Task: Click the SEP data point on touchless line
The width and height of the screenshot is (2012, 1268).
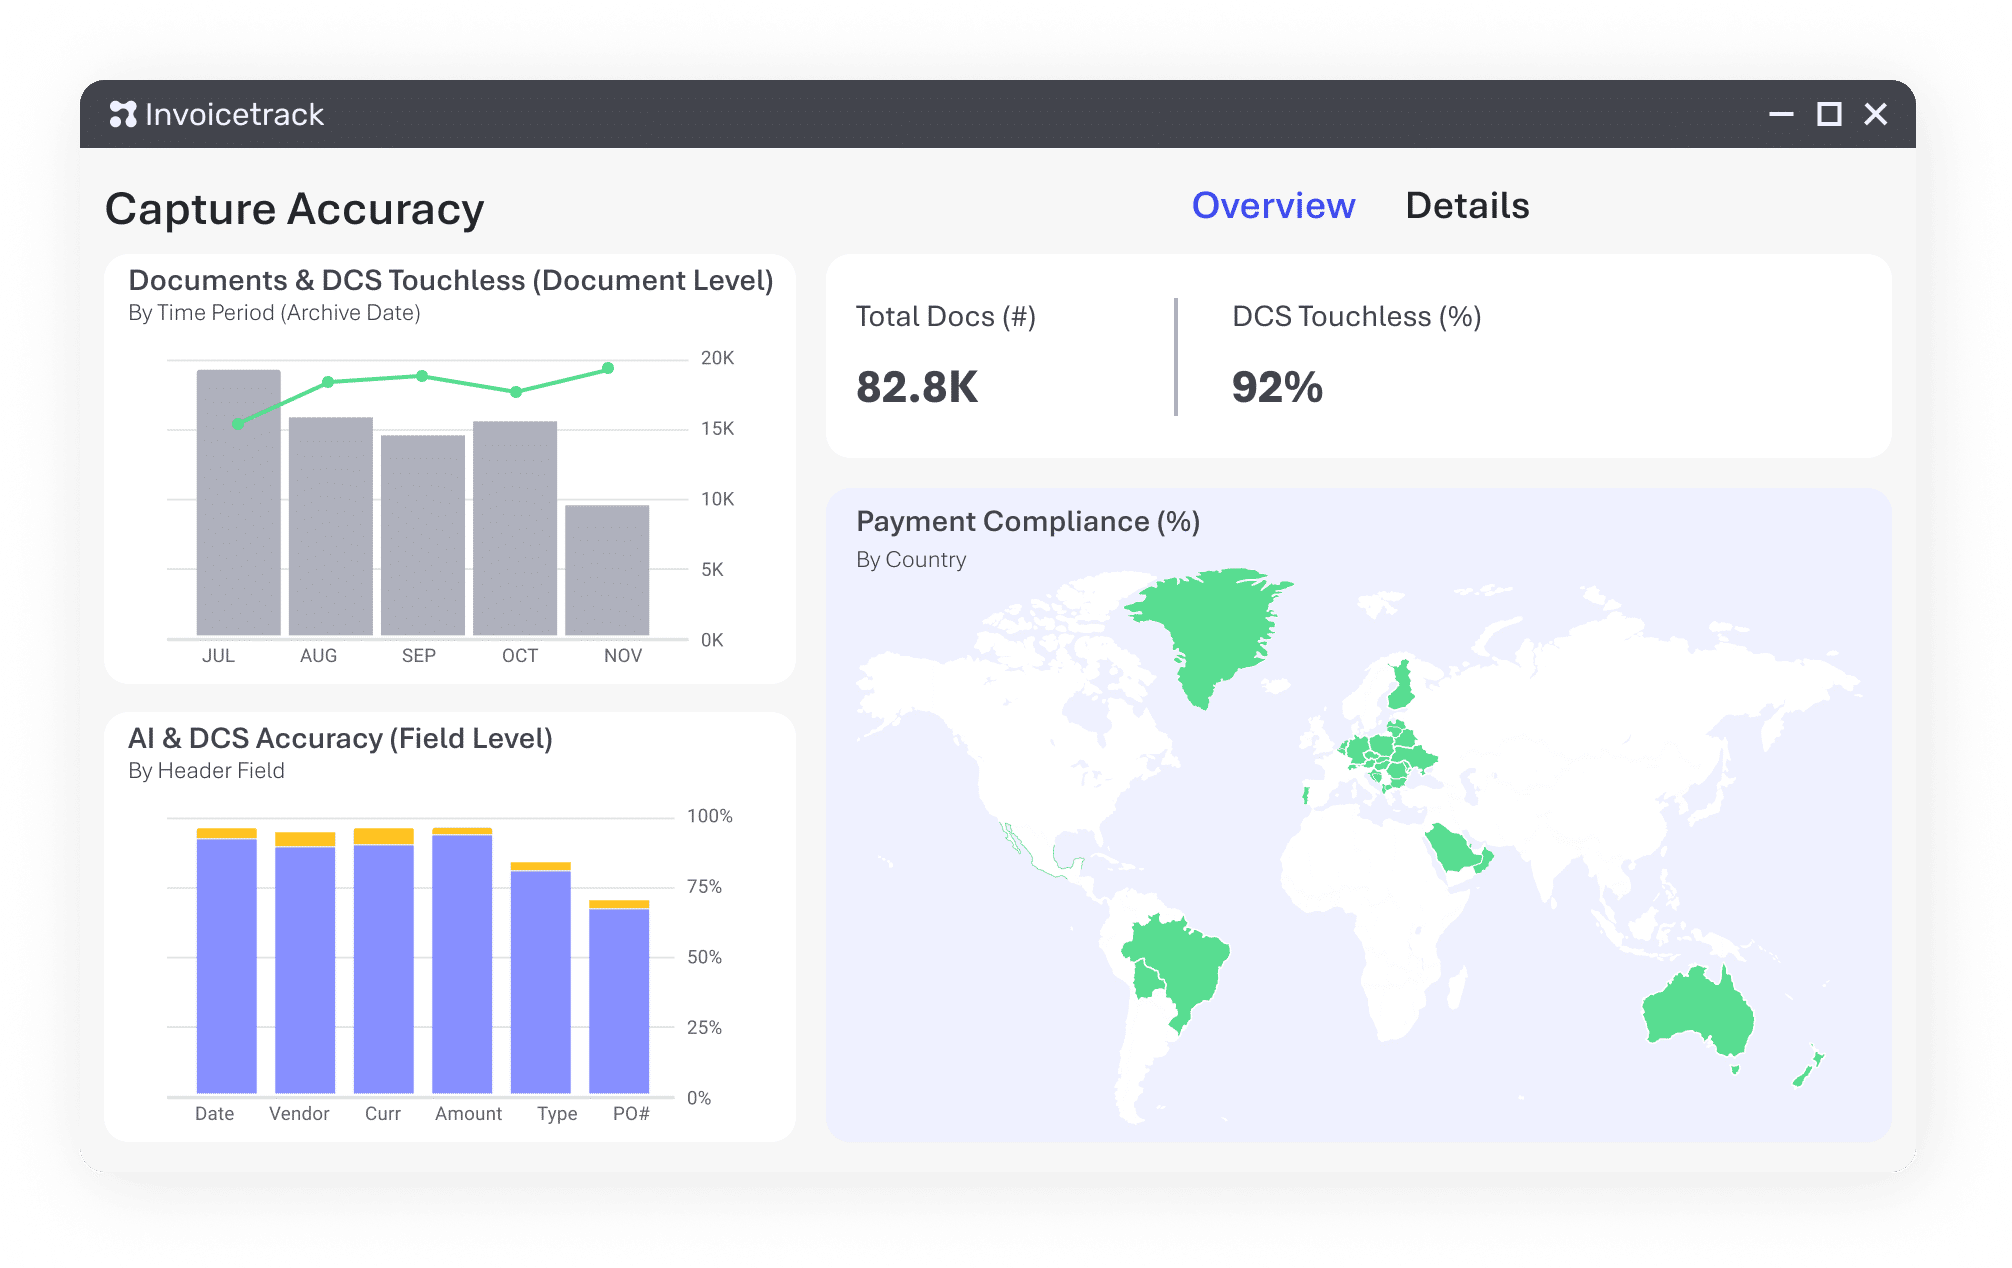Action: pyautogui.click(x=422, y=376)
